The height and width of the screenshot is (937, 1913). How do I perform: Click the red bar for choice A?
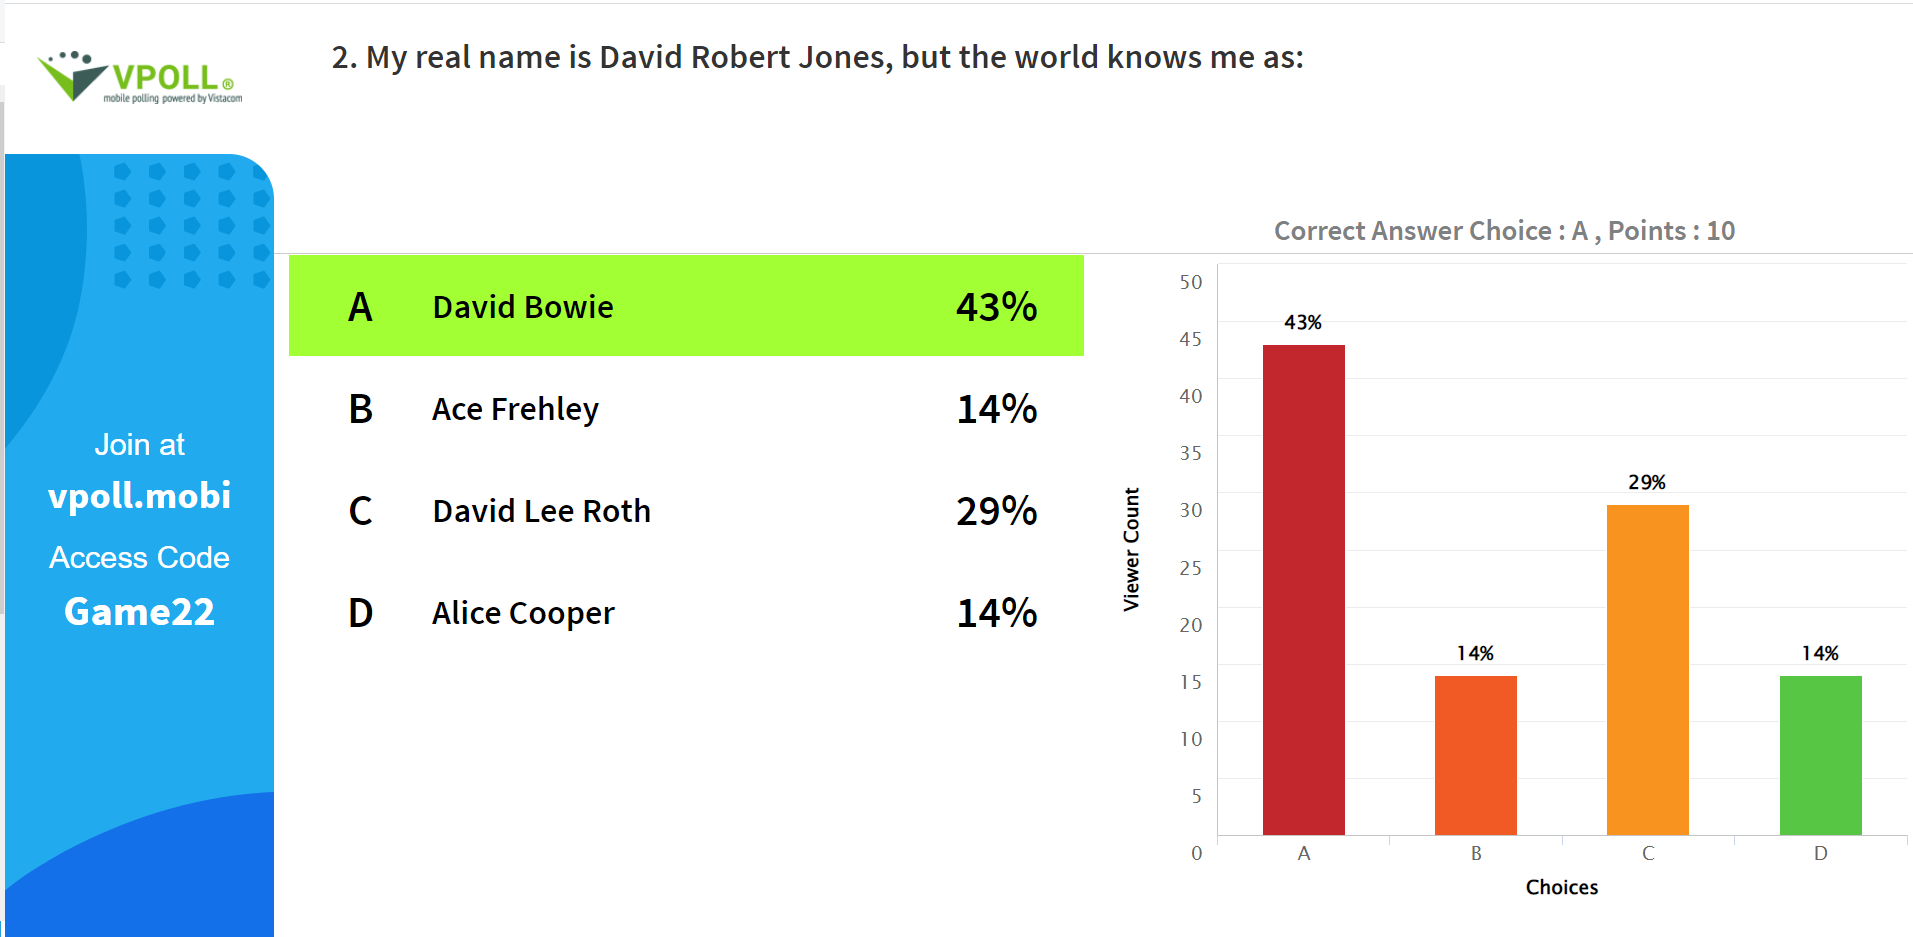point(1303,590)
